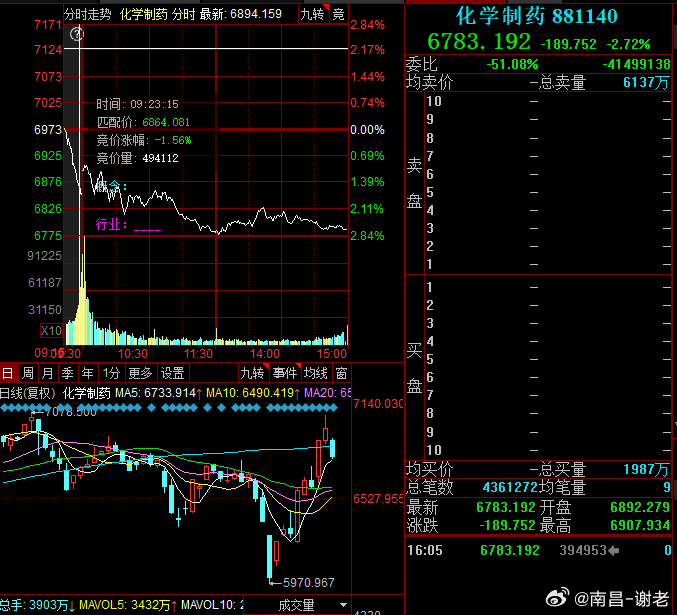This screenshot has height=615, width=677.
Task: Click the 6973 previous close axis label
Action: point(48,130)
